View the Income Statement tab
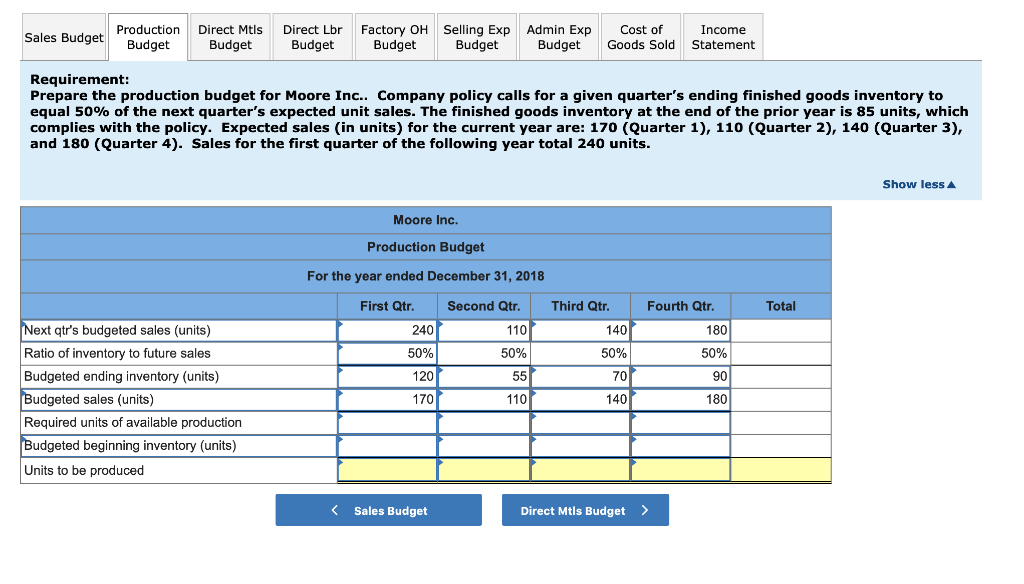Screen dimensions: 1024x584 click(722, 37)
